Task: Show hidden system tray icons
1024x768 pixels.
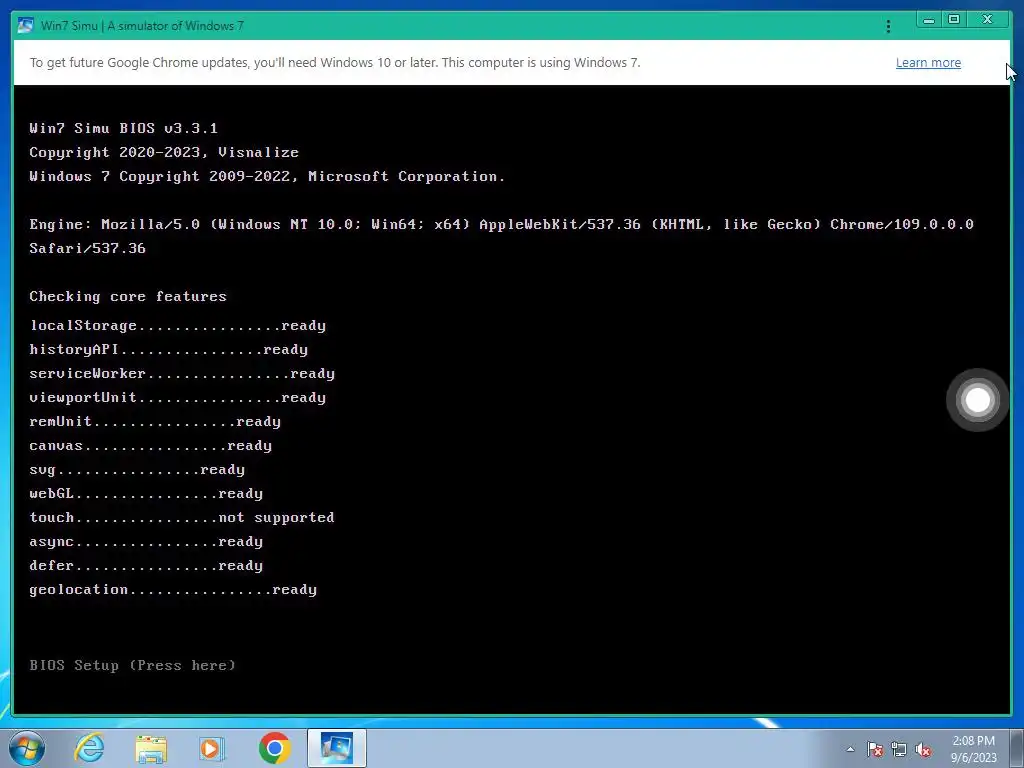Action: pos(850,749)
